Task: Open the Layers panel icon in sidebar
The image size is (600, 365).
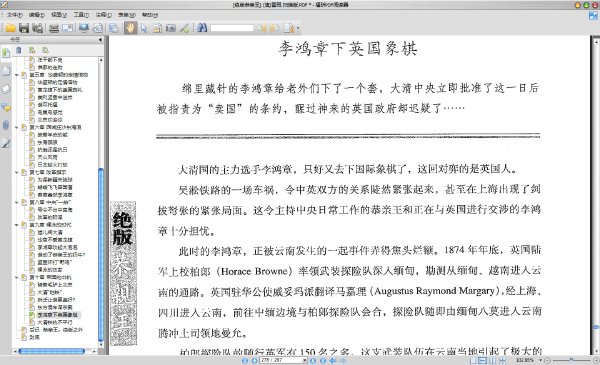Action: tap(6, 89)
